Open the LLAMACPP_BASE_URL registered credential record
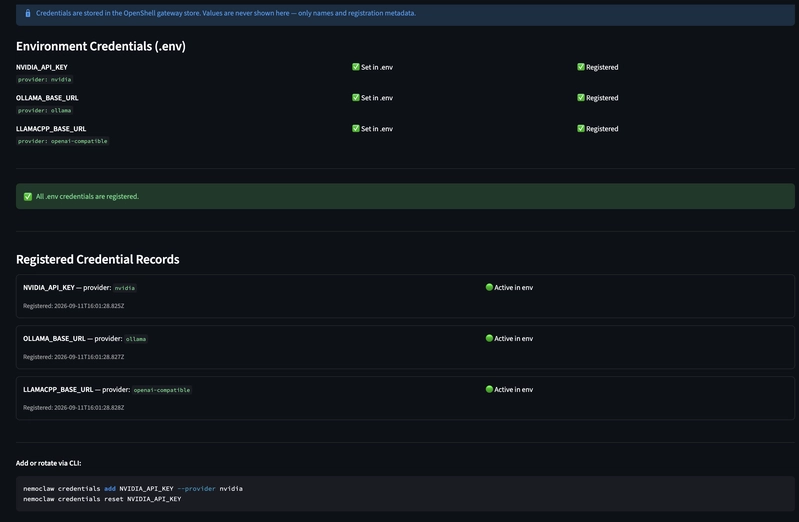 405,398
